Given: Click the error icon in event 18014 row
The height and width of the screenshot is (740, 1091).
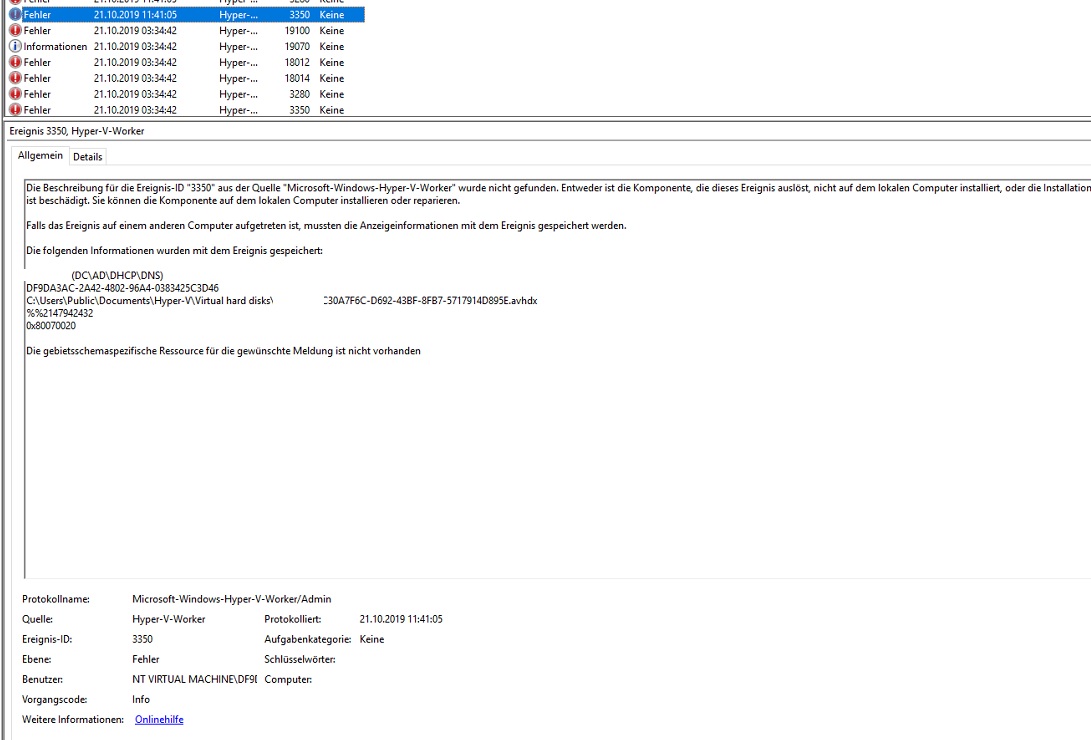Looking at the screenshot, I should click(x=15, y=79).
